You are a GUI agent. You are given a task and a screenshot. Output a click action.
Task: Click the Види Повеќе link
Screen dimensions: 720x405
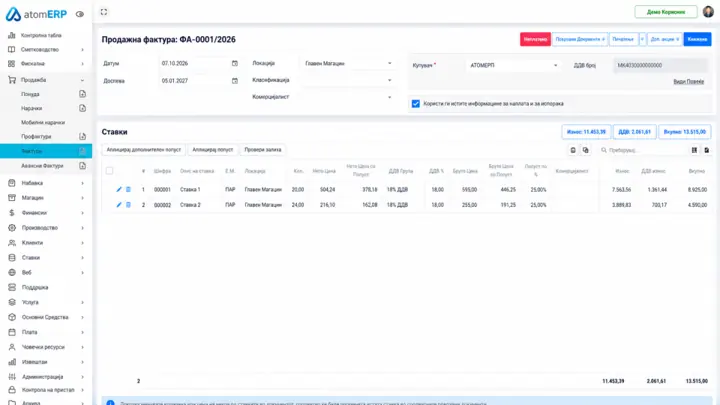click(688, 82)
